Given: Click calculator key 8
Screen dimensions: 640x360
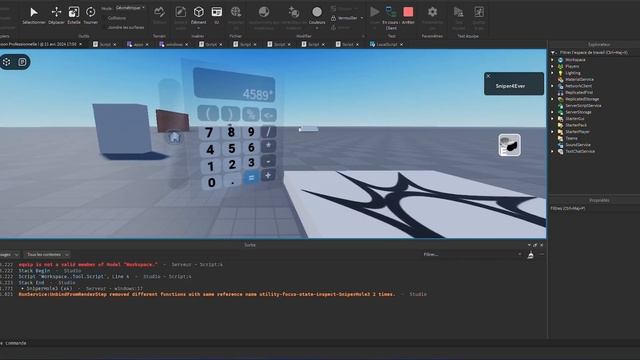Looking at the screenshot, I should [x=231, y=132].
